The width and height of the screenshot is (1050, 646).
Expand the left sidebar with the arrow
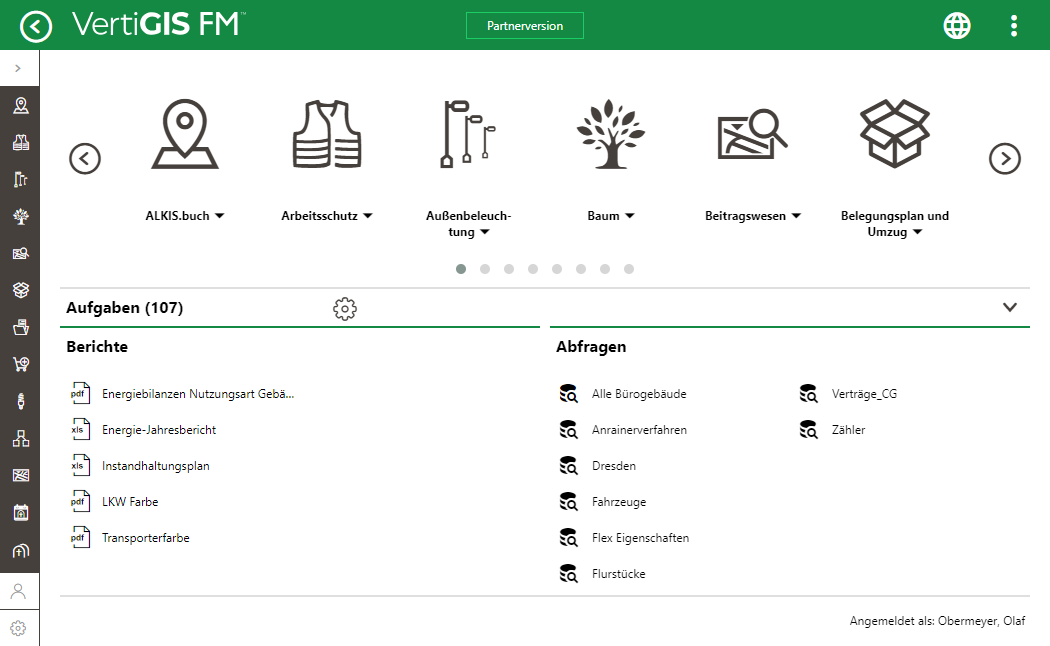pyautogui.click(x=18, y=68)
